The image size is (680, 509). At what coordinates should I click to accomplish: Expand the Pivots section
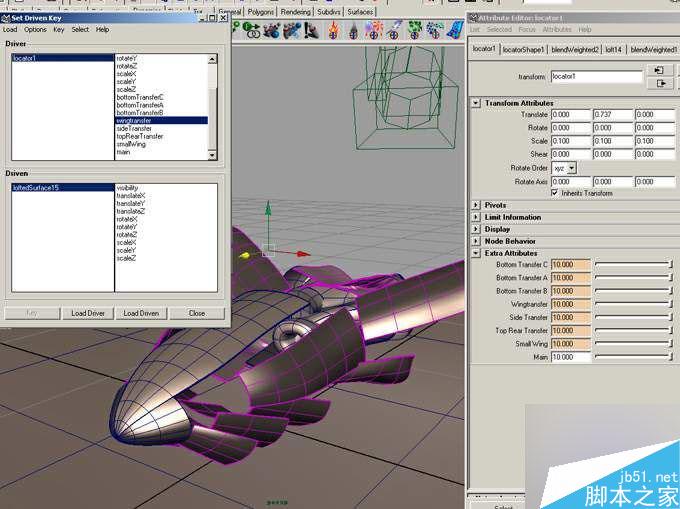(476, 205)
